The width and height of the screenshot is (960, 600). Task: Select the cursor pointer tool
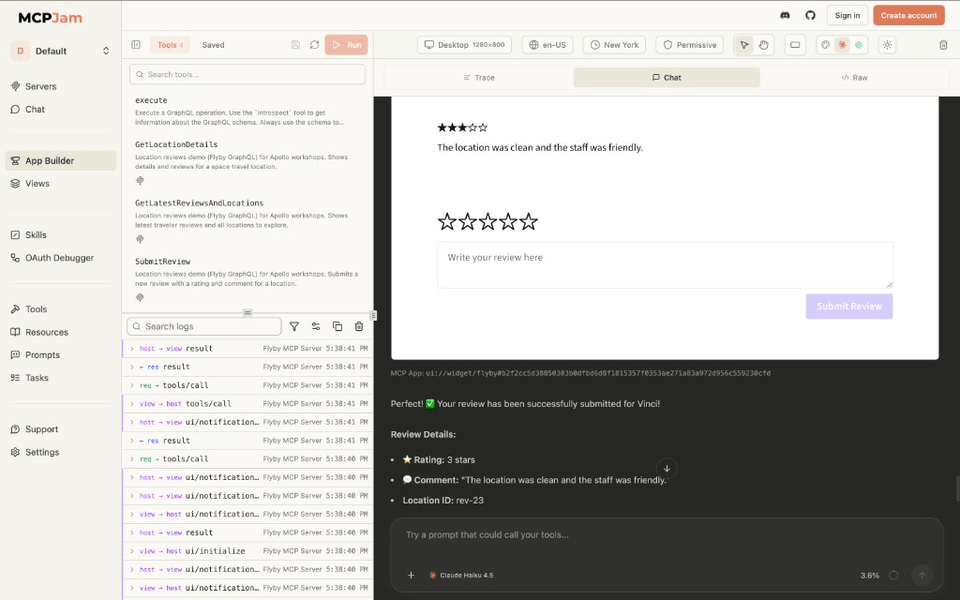click(745, 45)
